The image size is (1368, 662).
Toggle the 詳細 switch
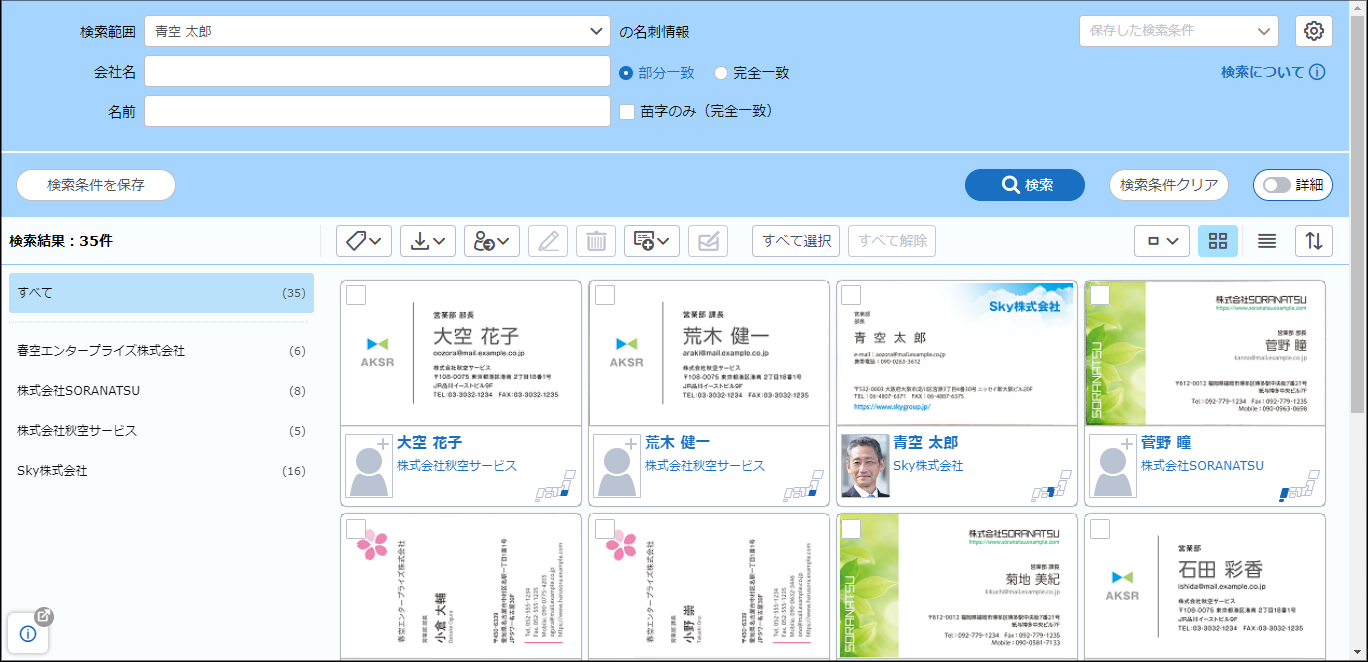point(1292,185)
